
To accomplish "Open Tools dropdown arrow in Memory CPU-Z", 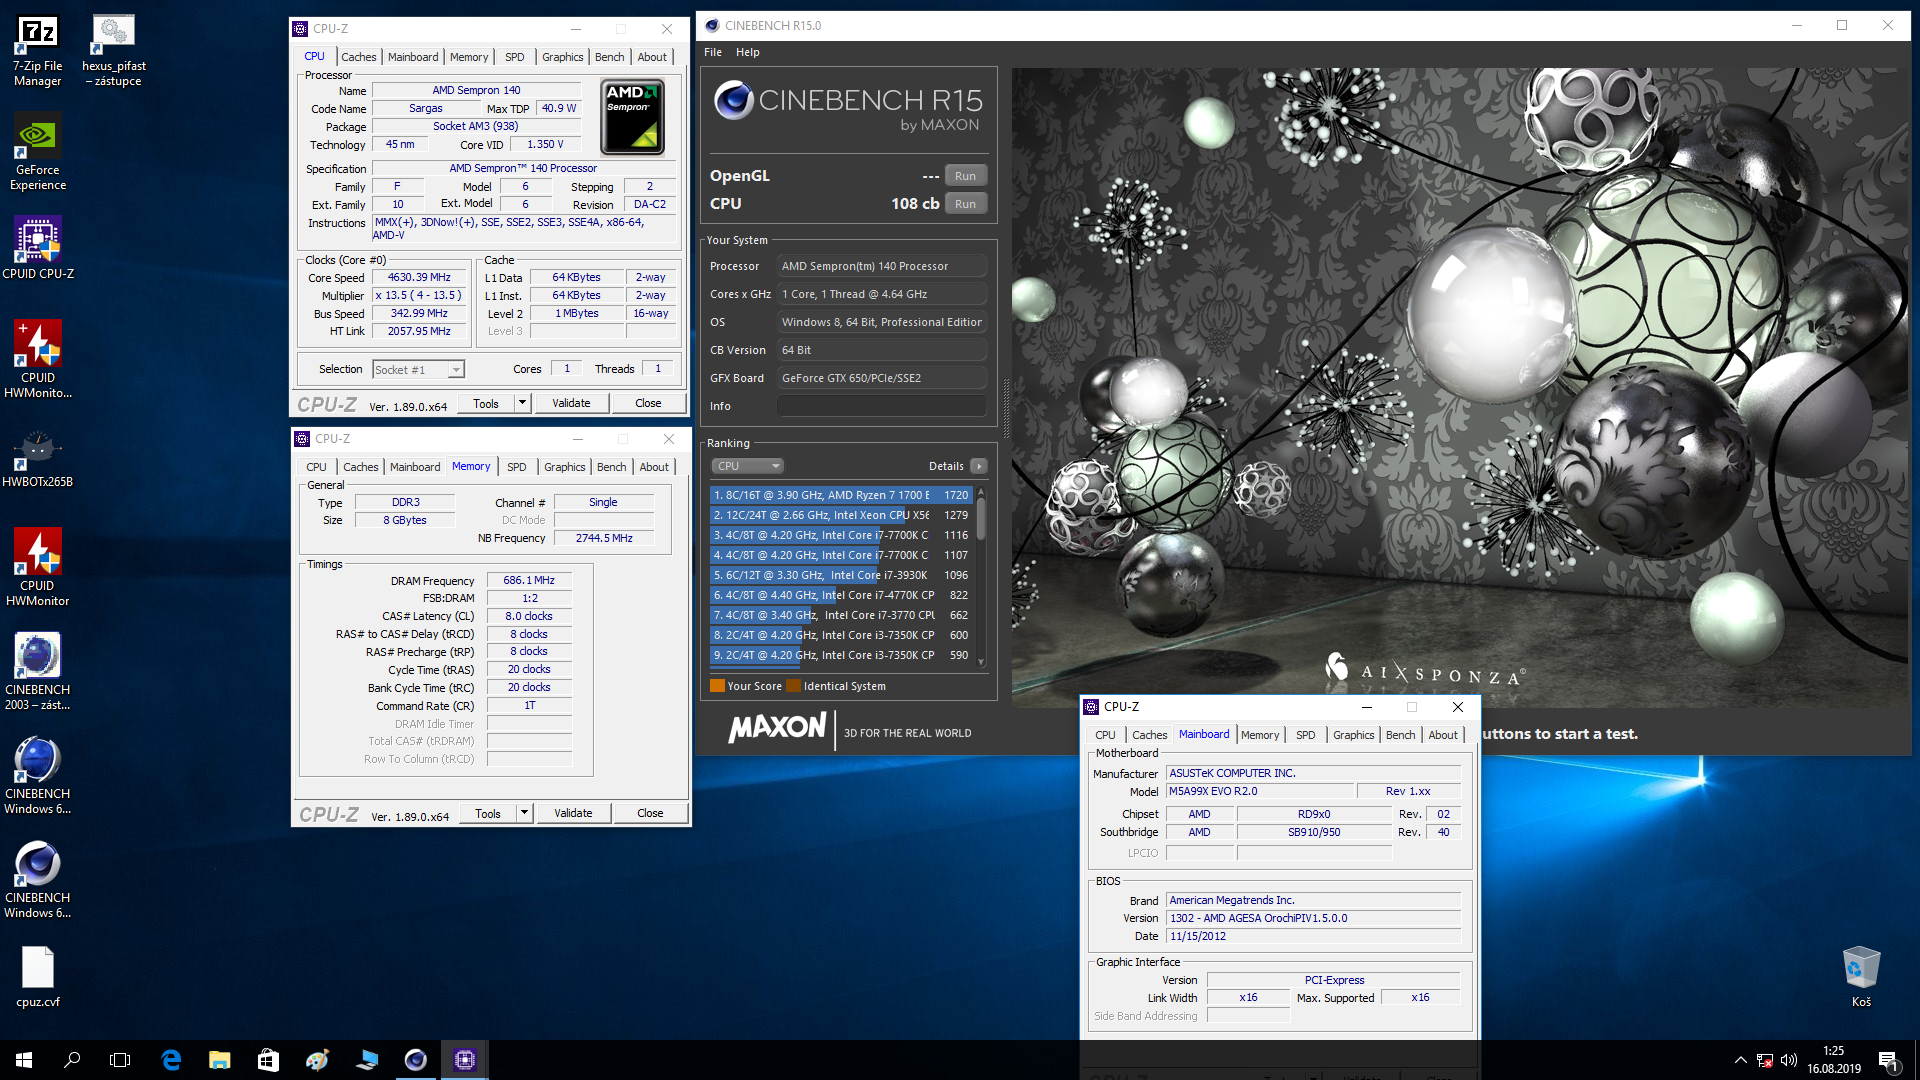I will tap(524, 813).
